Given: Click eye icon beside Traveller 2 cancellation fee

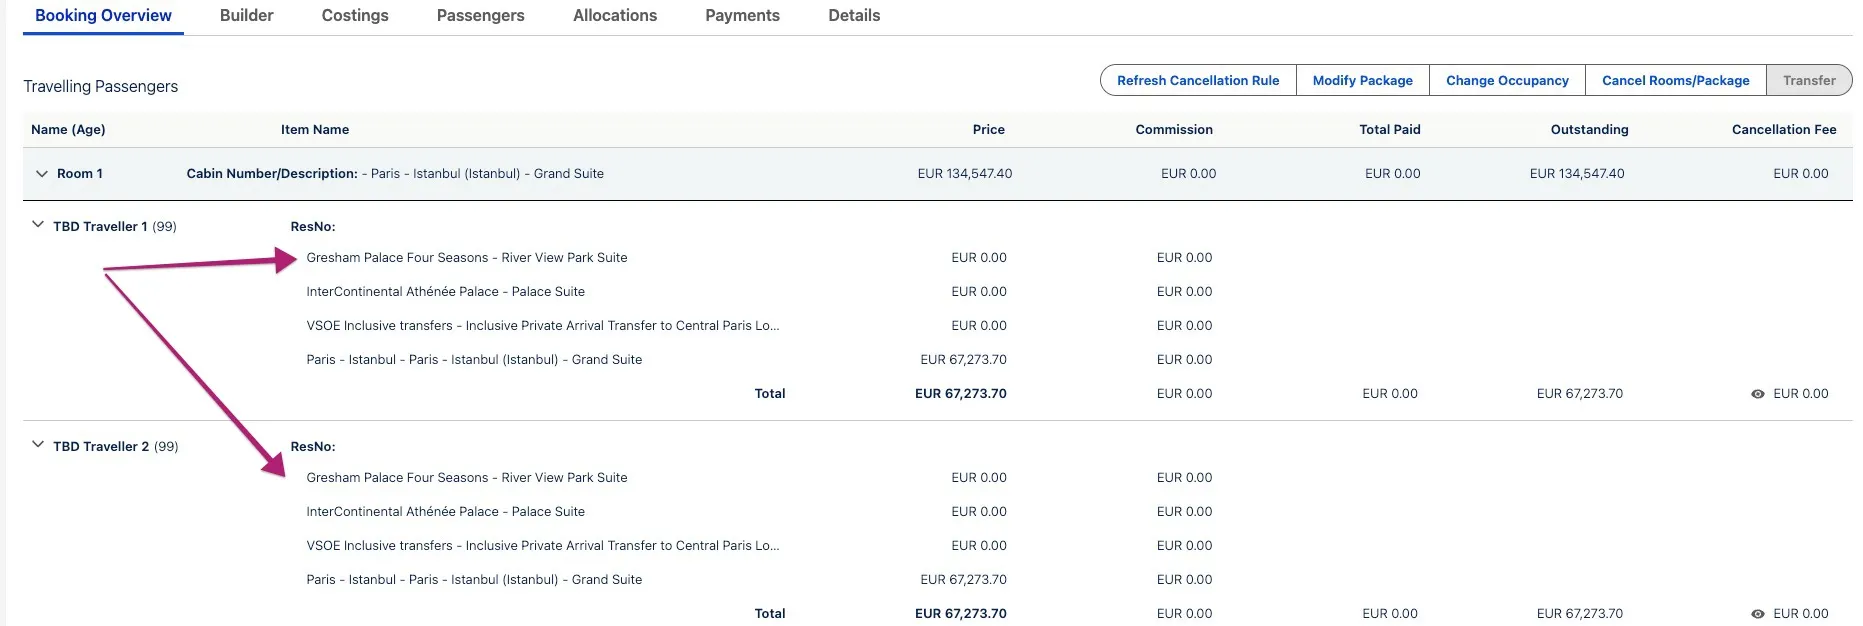Looking at the screenshot, I should click(1757, 614).
